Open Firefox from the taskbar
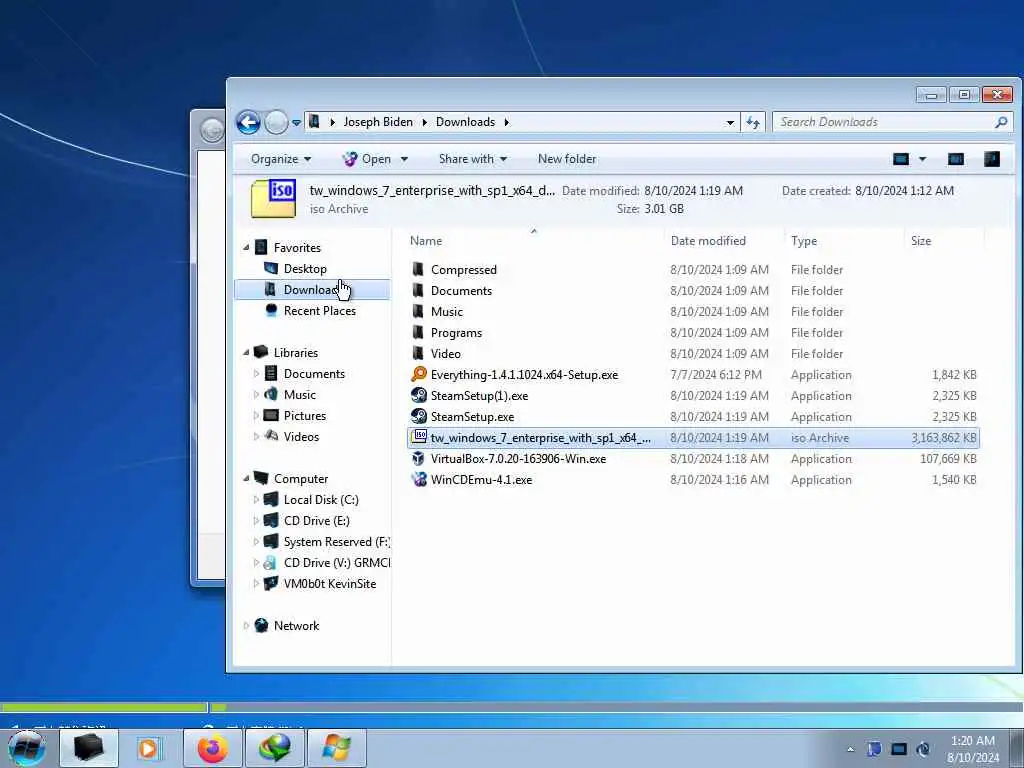 point(212,748)
